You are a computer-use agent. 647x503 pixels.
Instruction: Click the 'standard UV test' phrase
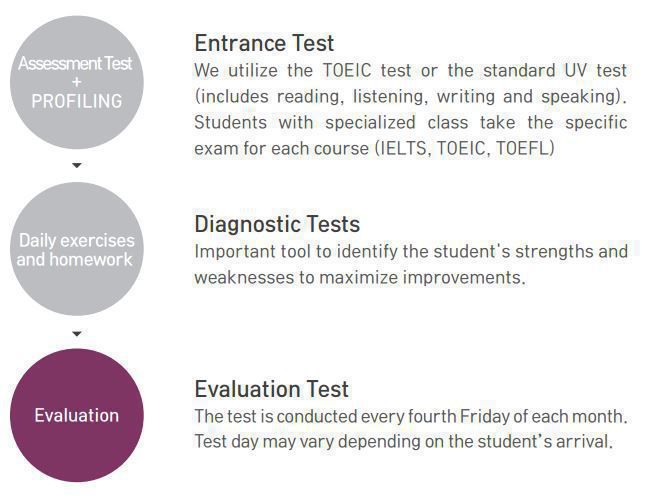pos(555,70)
